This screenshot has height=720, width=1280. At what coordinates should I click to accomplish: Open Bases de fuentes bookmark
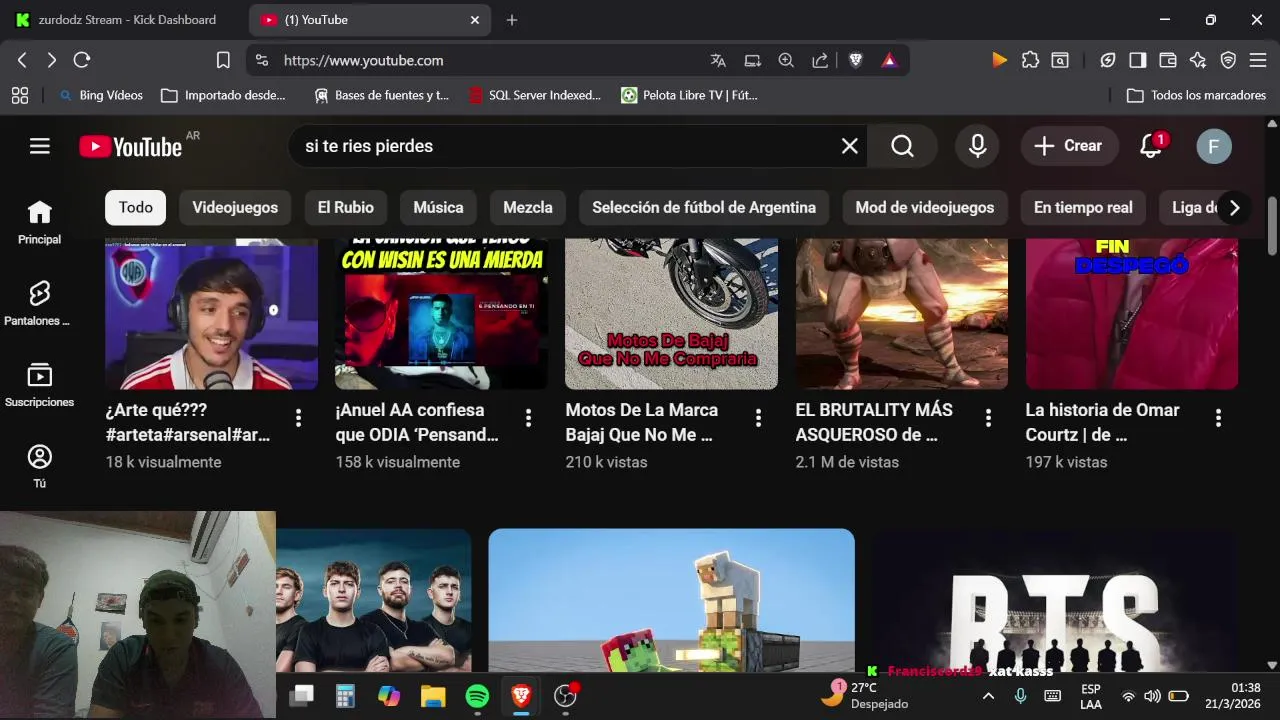pos(381,95)
